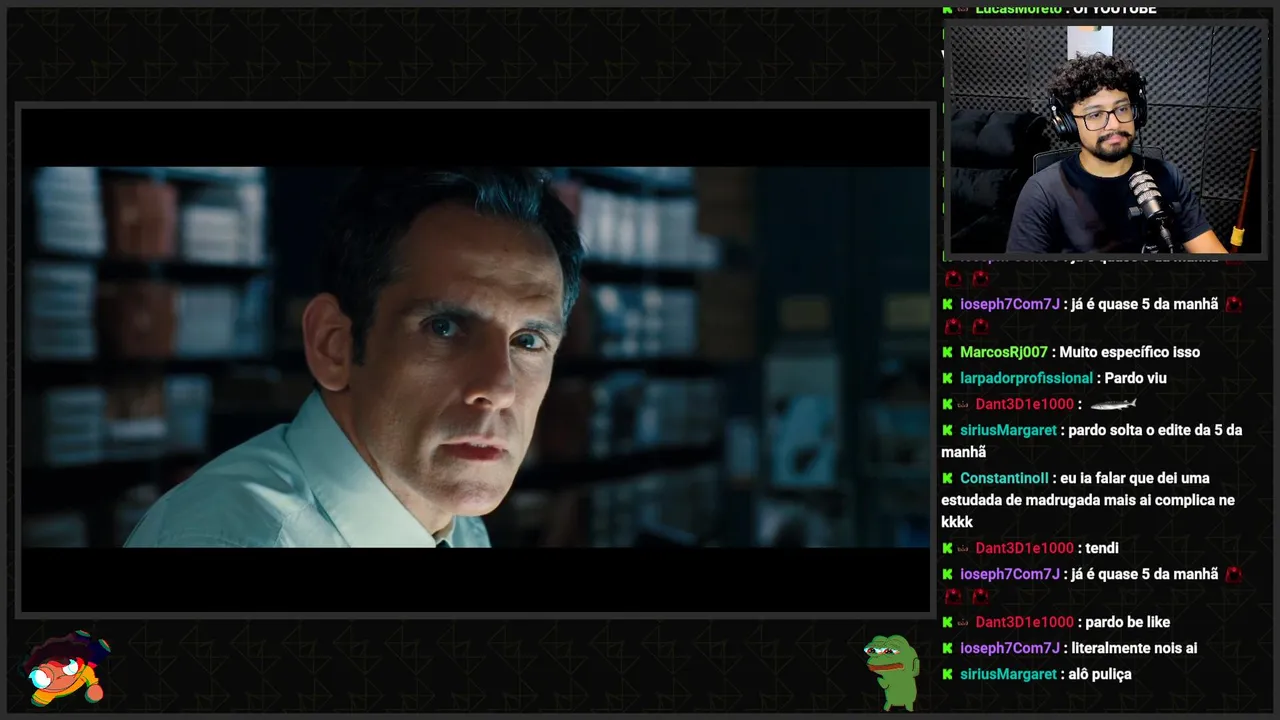Click siriusMargaret's name on the 'pardo solta' message
This screenshot has width=1280, height=720.
(1008, 430)
